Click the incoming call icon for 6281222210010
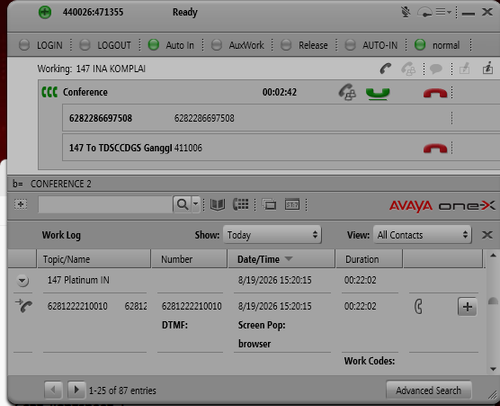500x406 pixels. (x=24, y=306)
